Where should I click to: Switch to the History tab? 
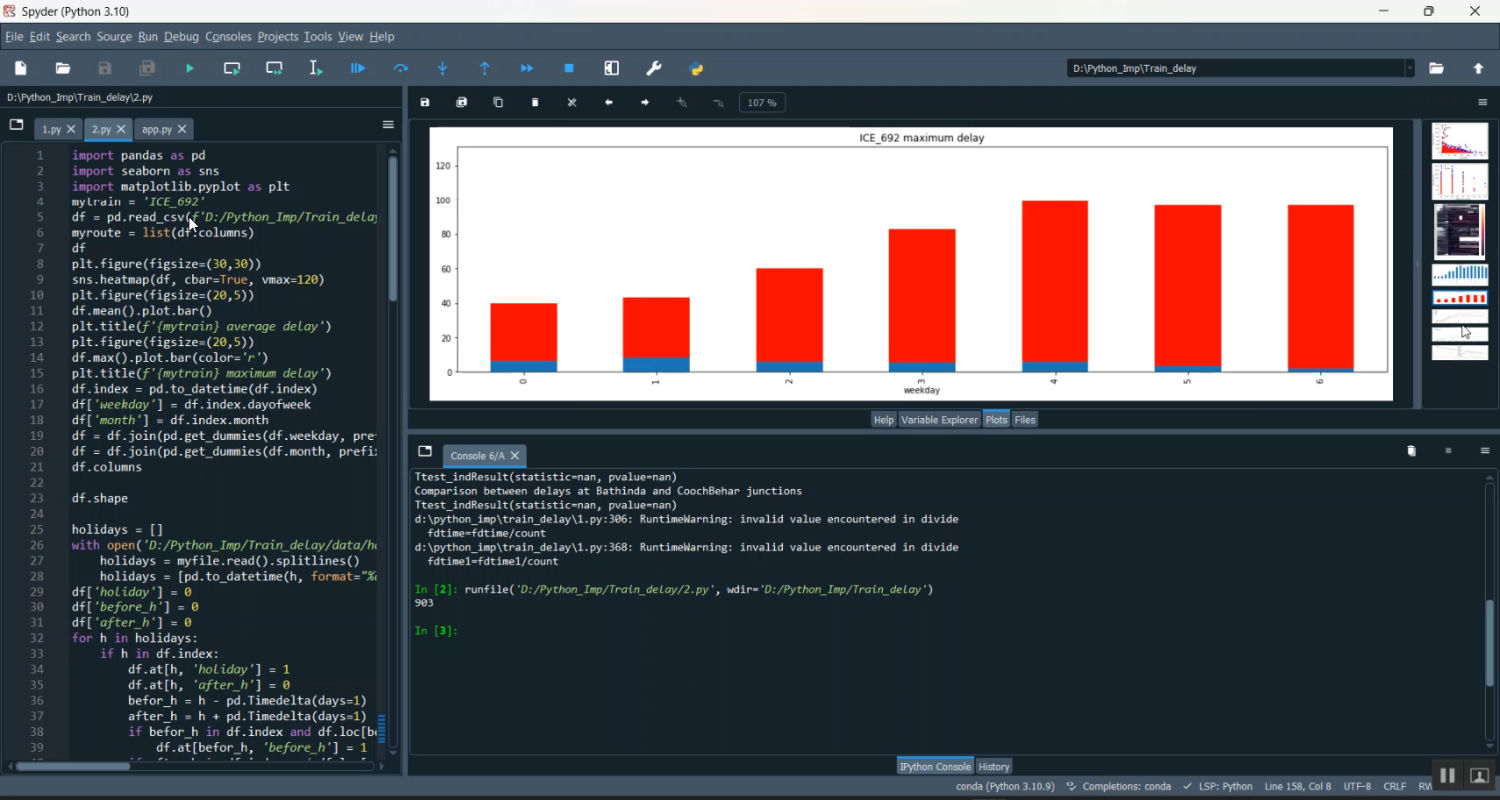pos(994,766)
